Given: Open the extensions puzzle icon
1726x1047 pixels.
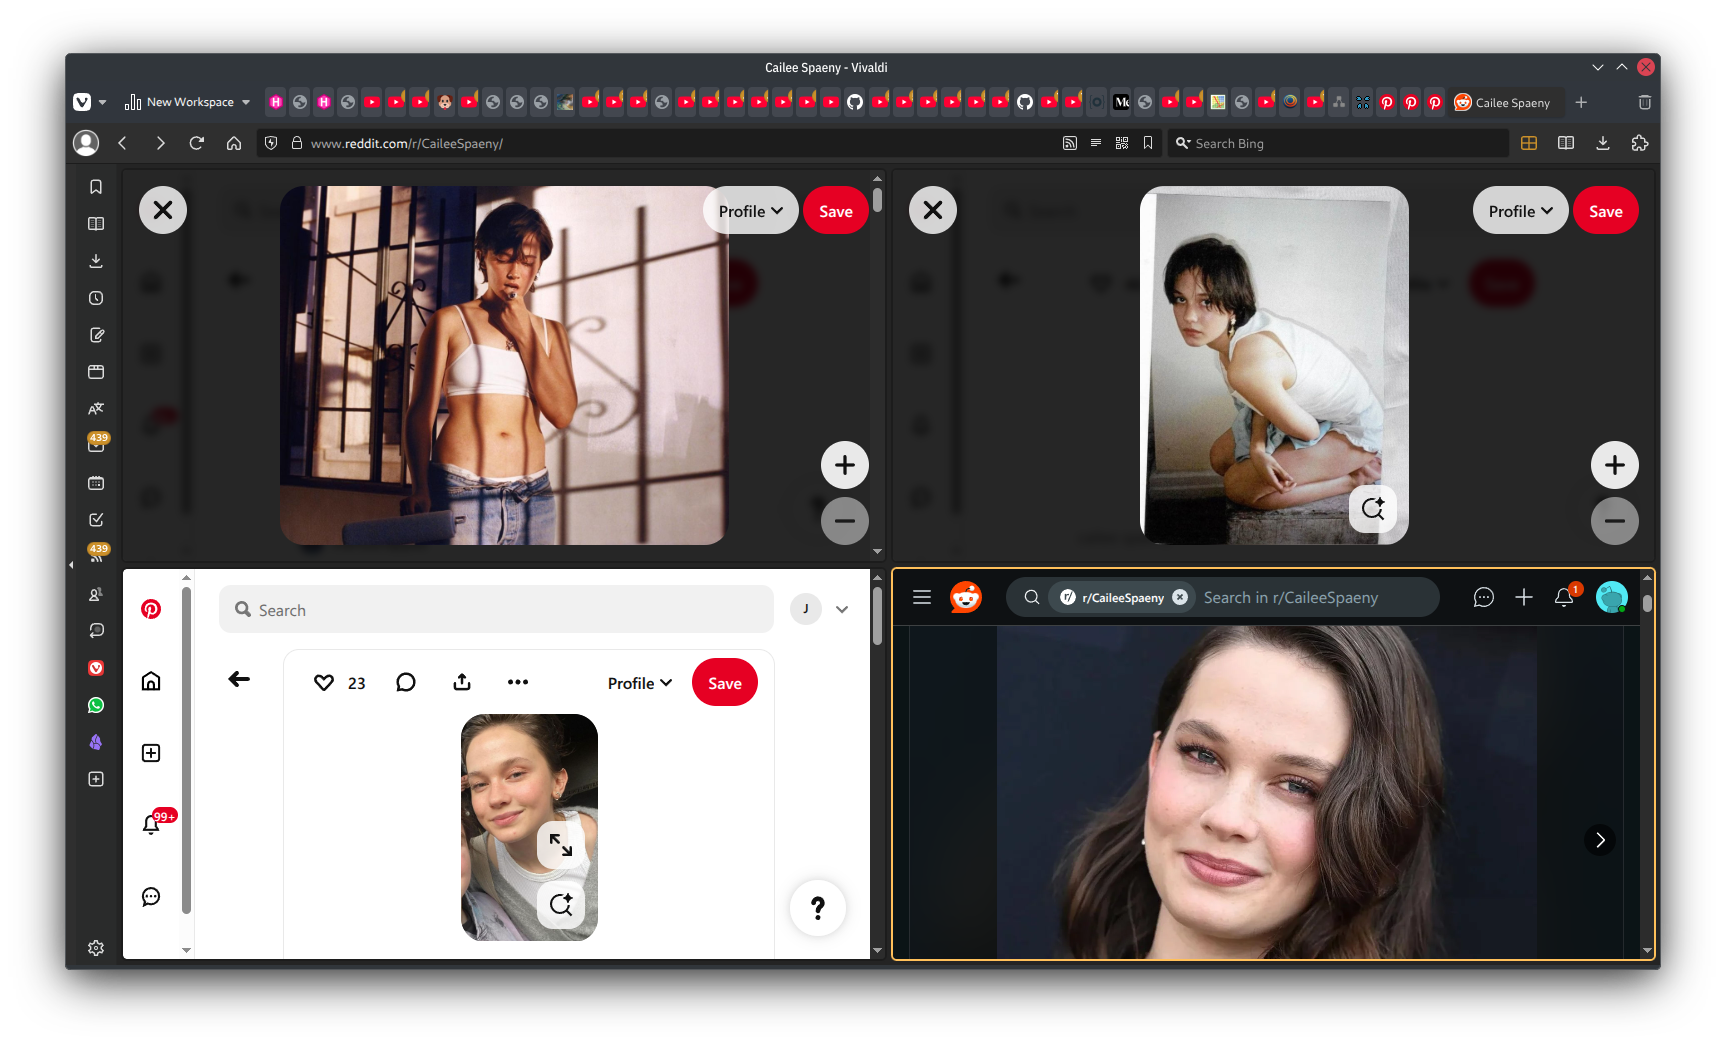Looking at the screenshot, I should (x=1640, y=143).
